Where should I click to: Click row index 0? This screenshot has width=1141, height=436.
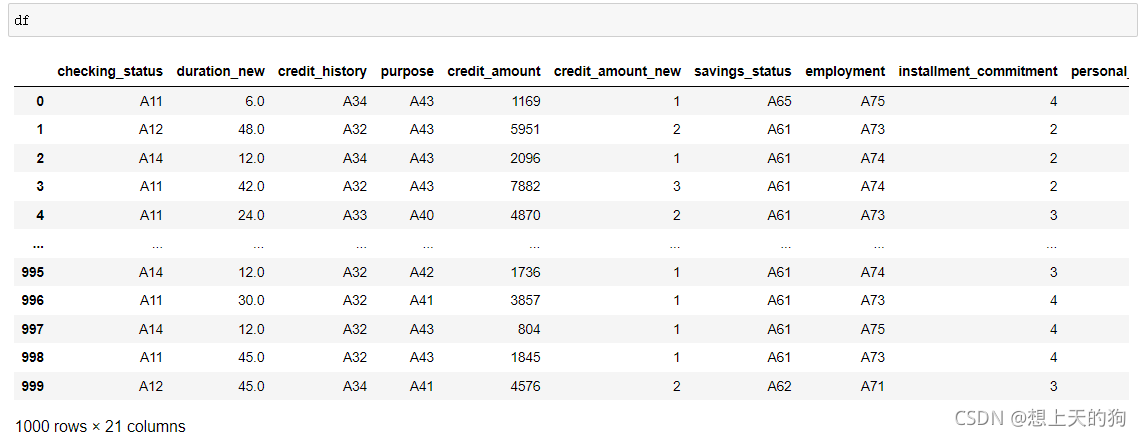(x=40, y=101)
